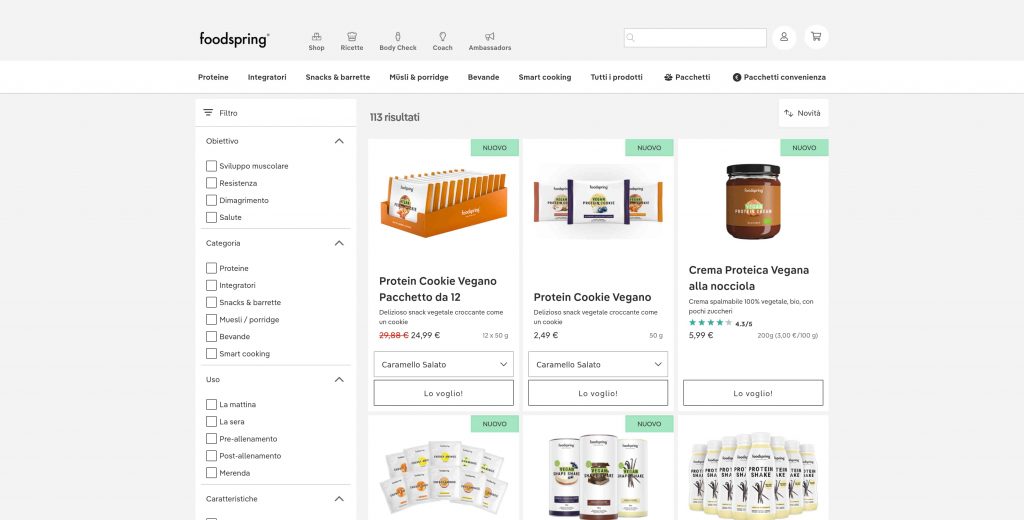Click Lo voglio! for single Protein Cookie Vegano
The image size is (1024, 520).
coord(598,393)
